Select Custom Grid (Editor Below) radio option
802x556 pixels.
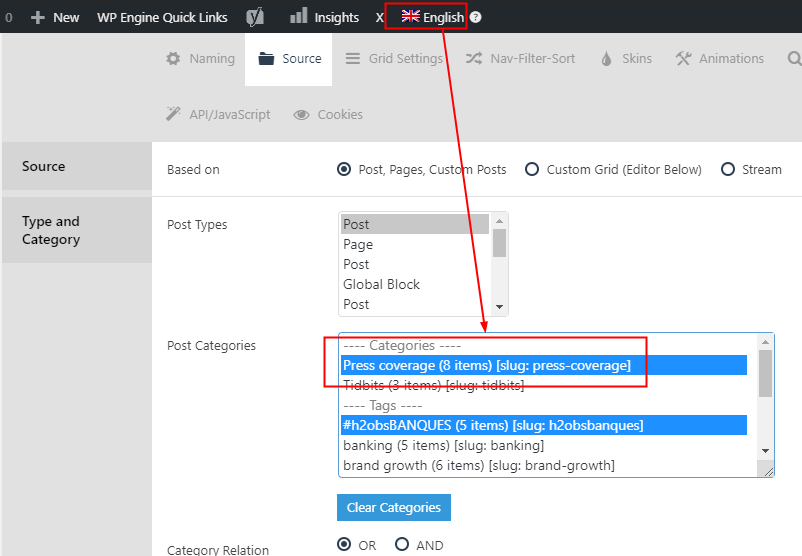click(x=532, y=169)
